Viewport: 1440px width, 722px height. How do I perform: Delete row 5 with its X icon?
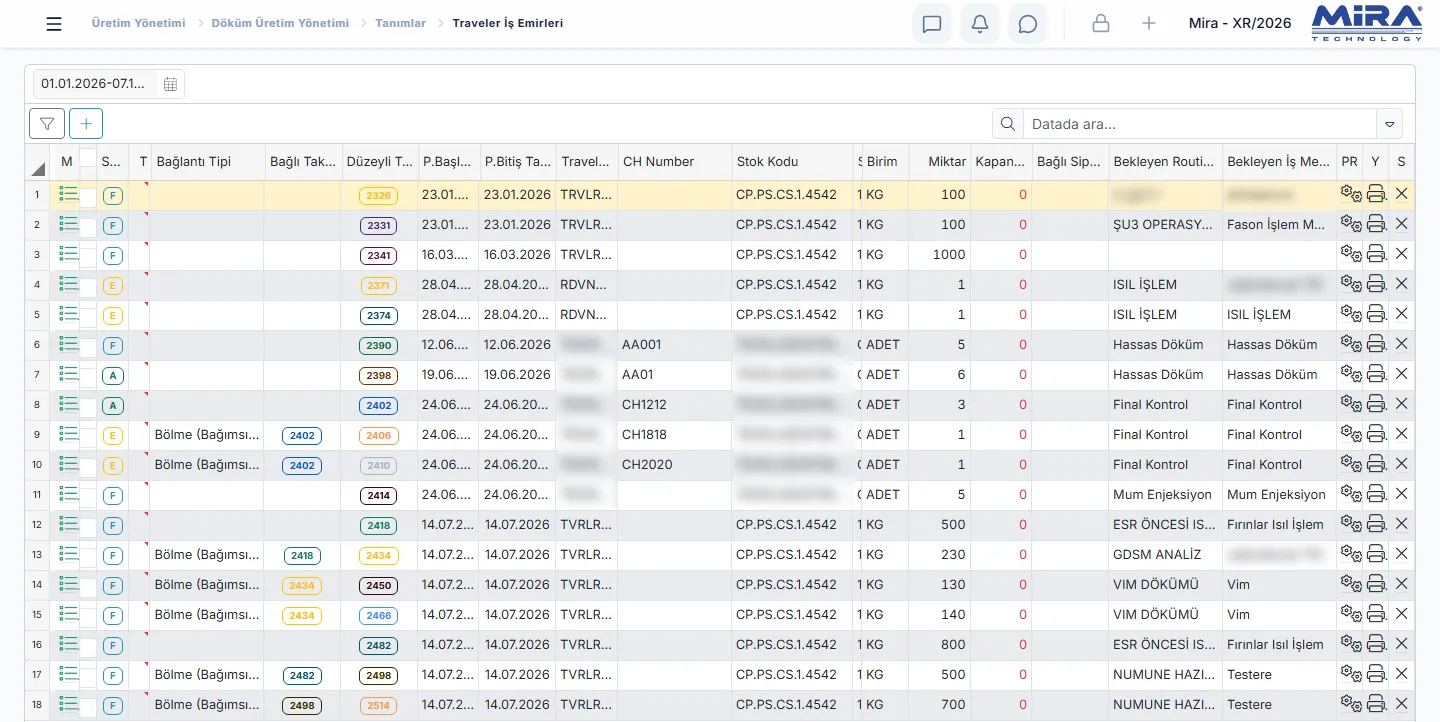[1401, 314]
